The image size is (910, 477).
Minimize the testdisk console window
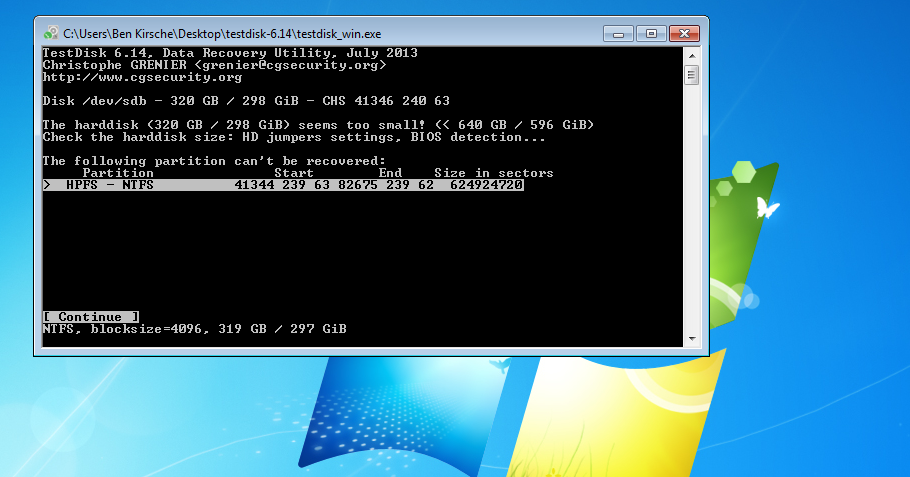point(618,34)
